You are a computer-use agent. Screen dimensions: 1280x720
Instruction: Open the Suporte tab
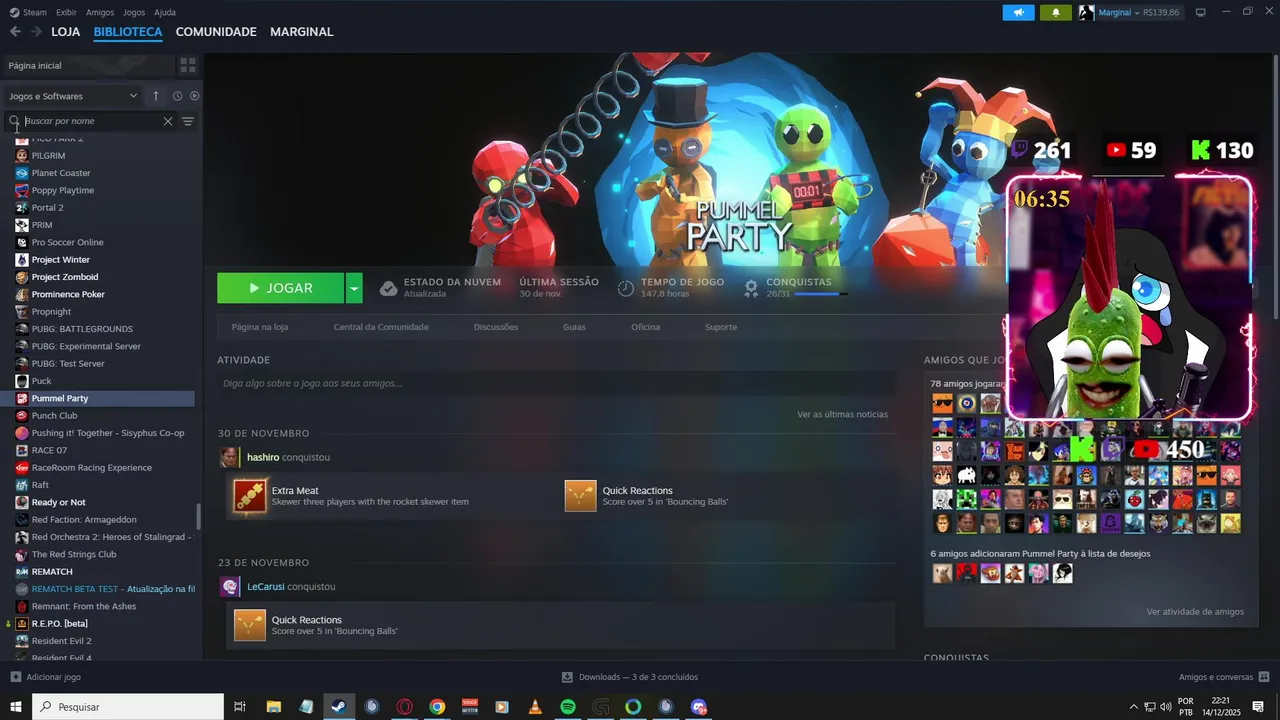[x=721, y=327]
